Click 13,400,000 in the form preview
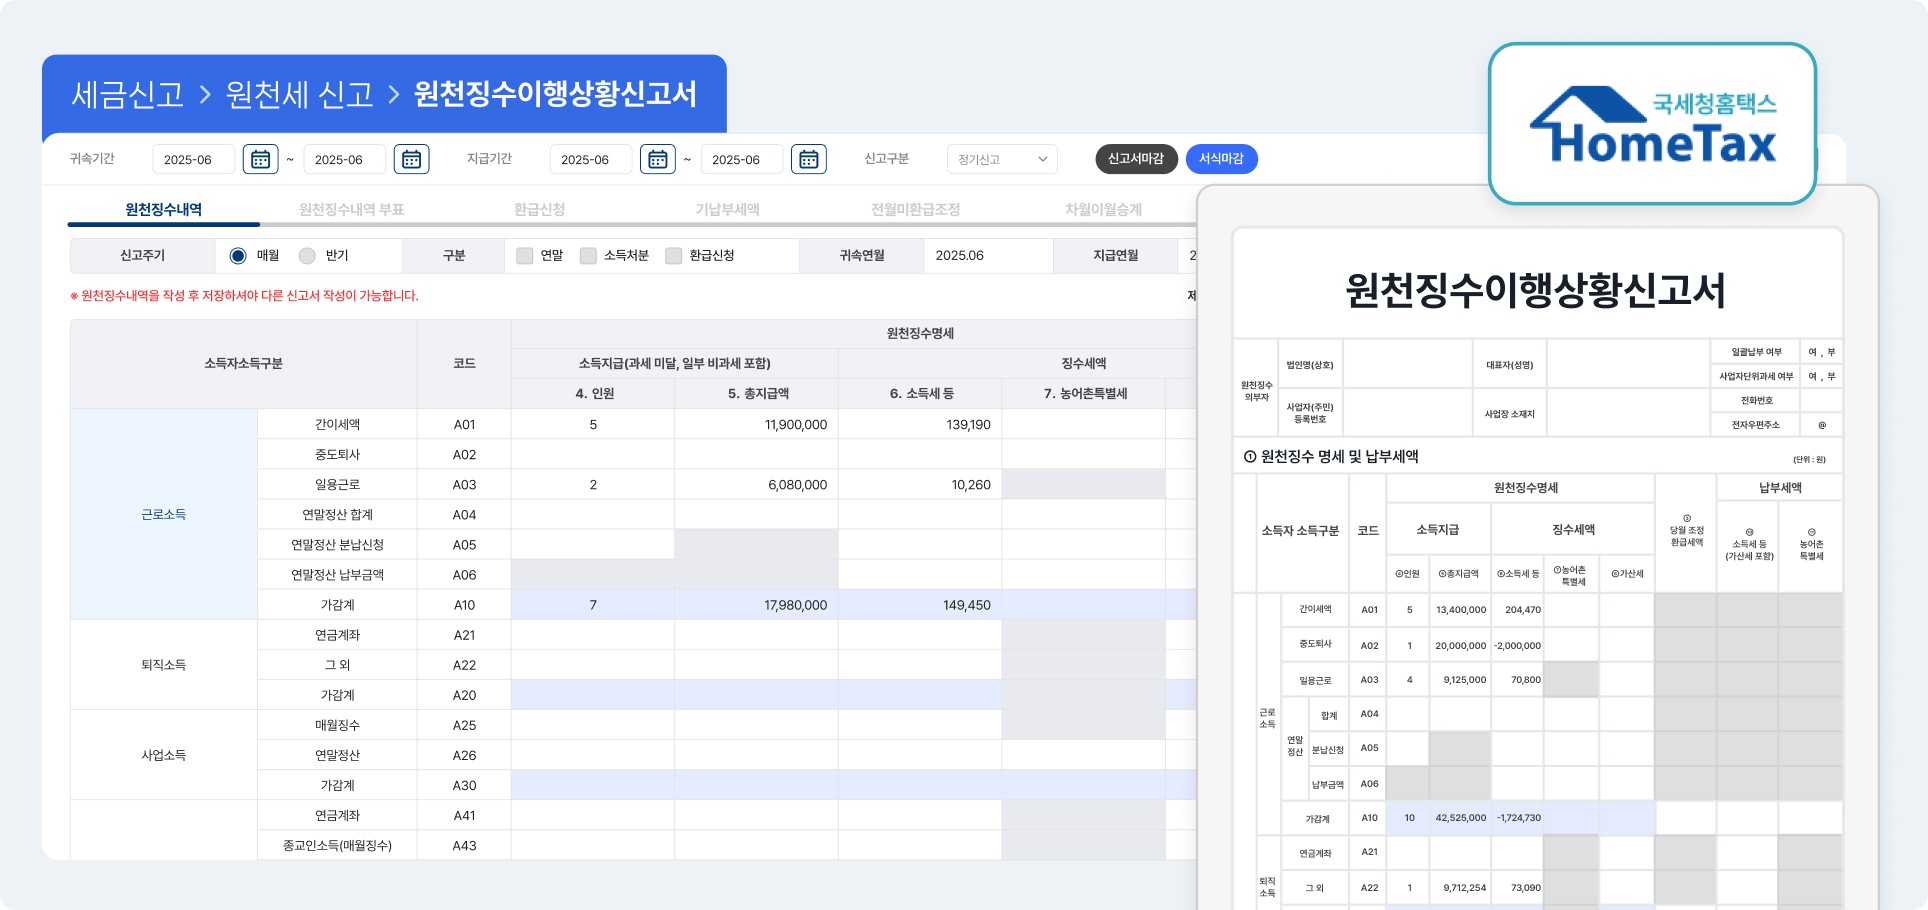 (1461, 609)
